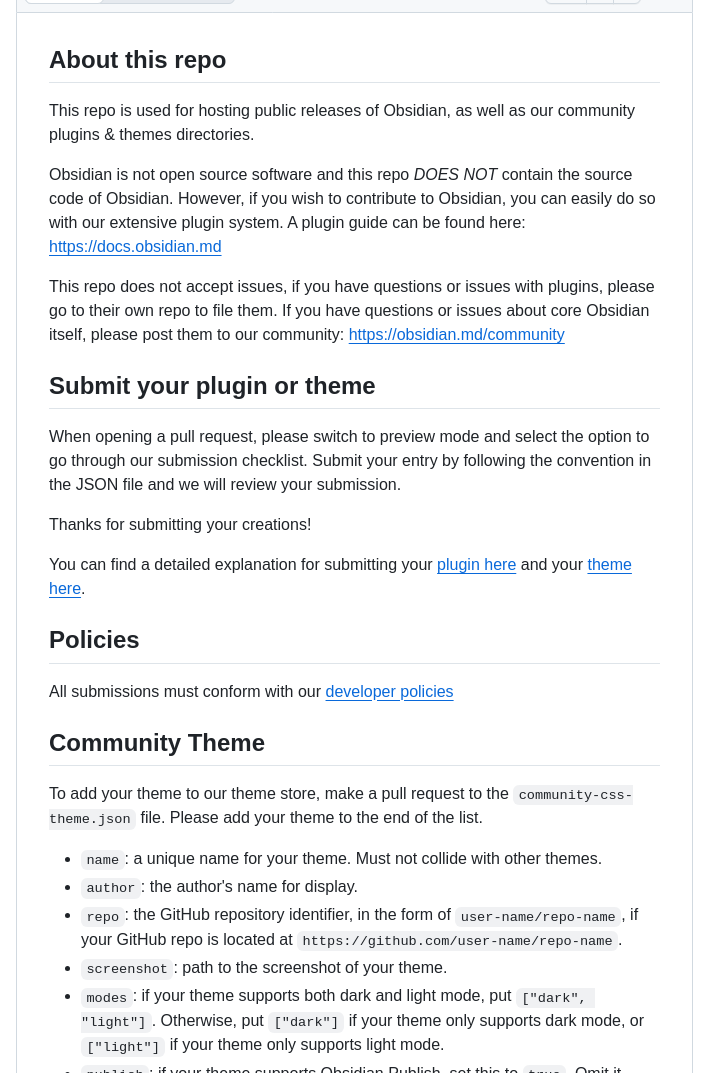Click the https://github.com/user-name/repo-name code snippet

[x=457, y=941]
